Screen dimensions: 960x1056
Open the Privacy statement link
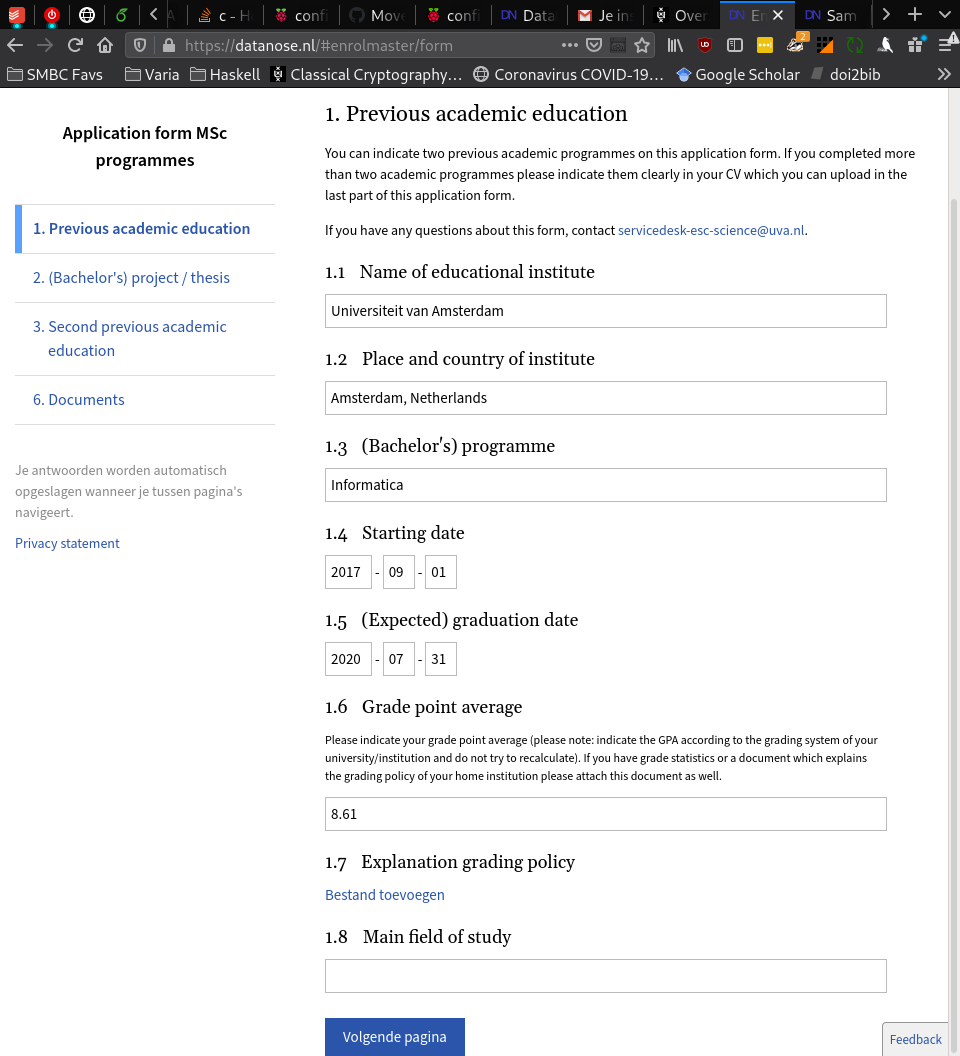pyautogui.click(x=67, y=544)
